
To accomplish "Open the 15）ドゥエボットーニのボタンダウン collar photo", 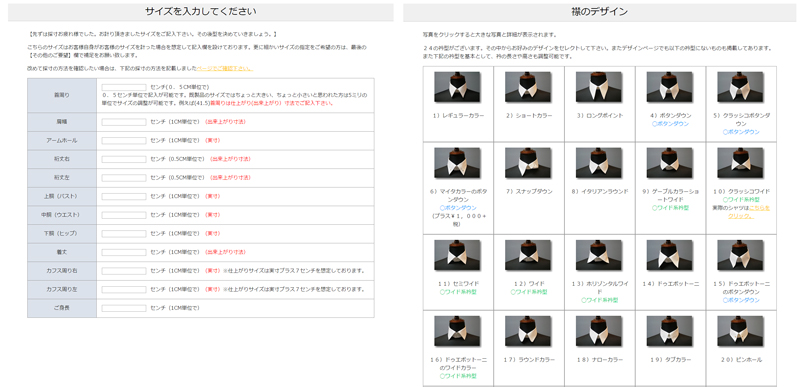I will [x=740, y=255].
